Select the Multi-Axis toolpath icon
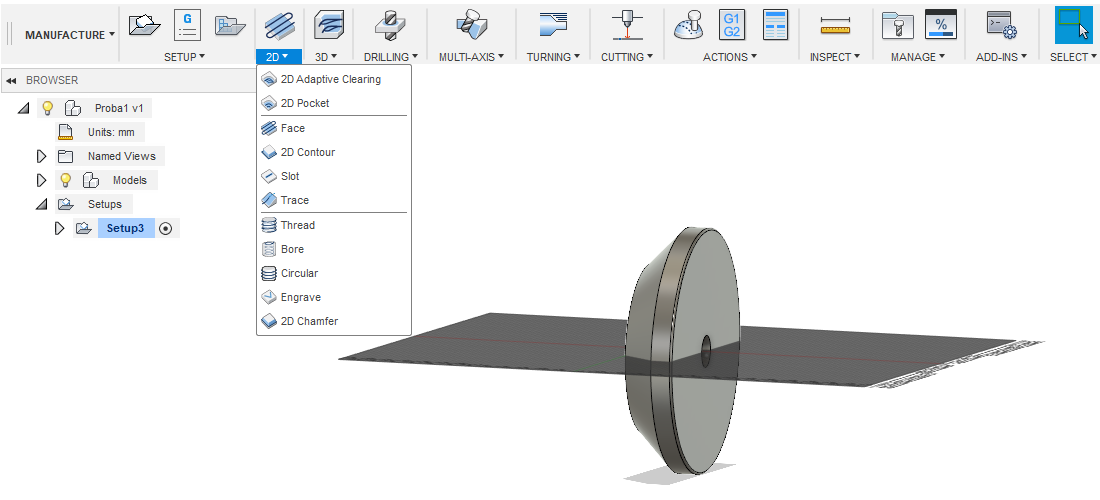Viewport: 1100px width, 500px height. (x=470, y=24)
